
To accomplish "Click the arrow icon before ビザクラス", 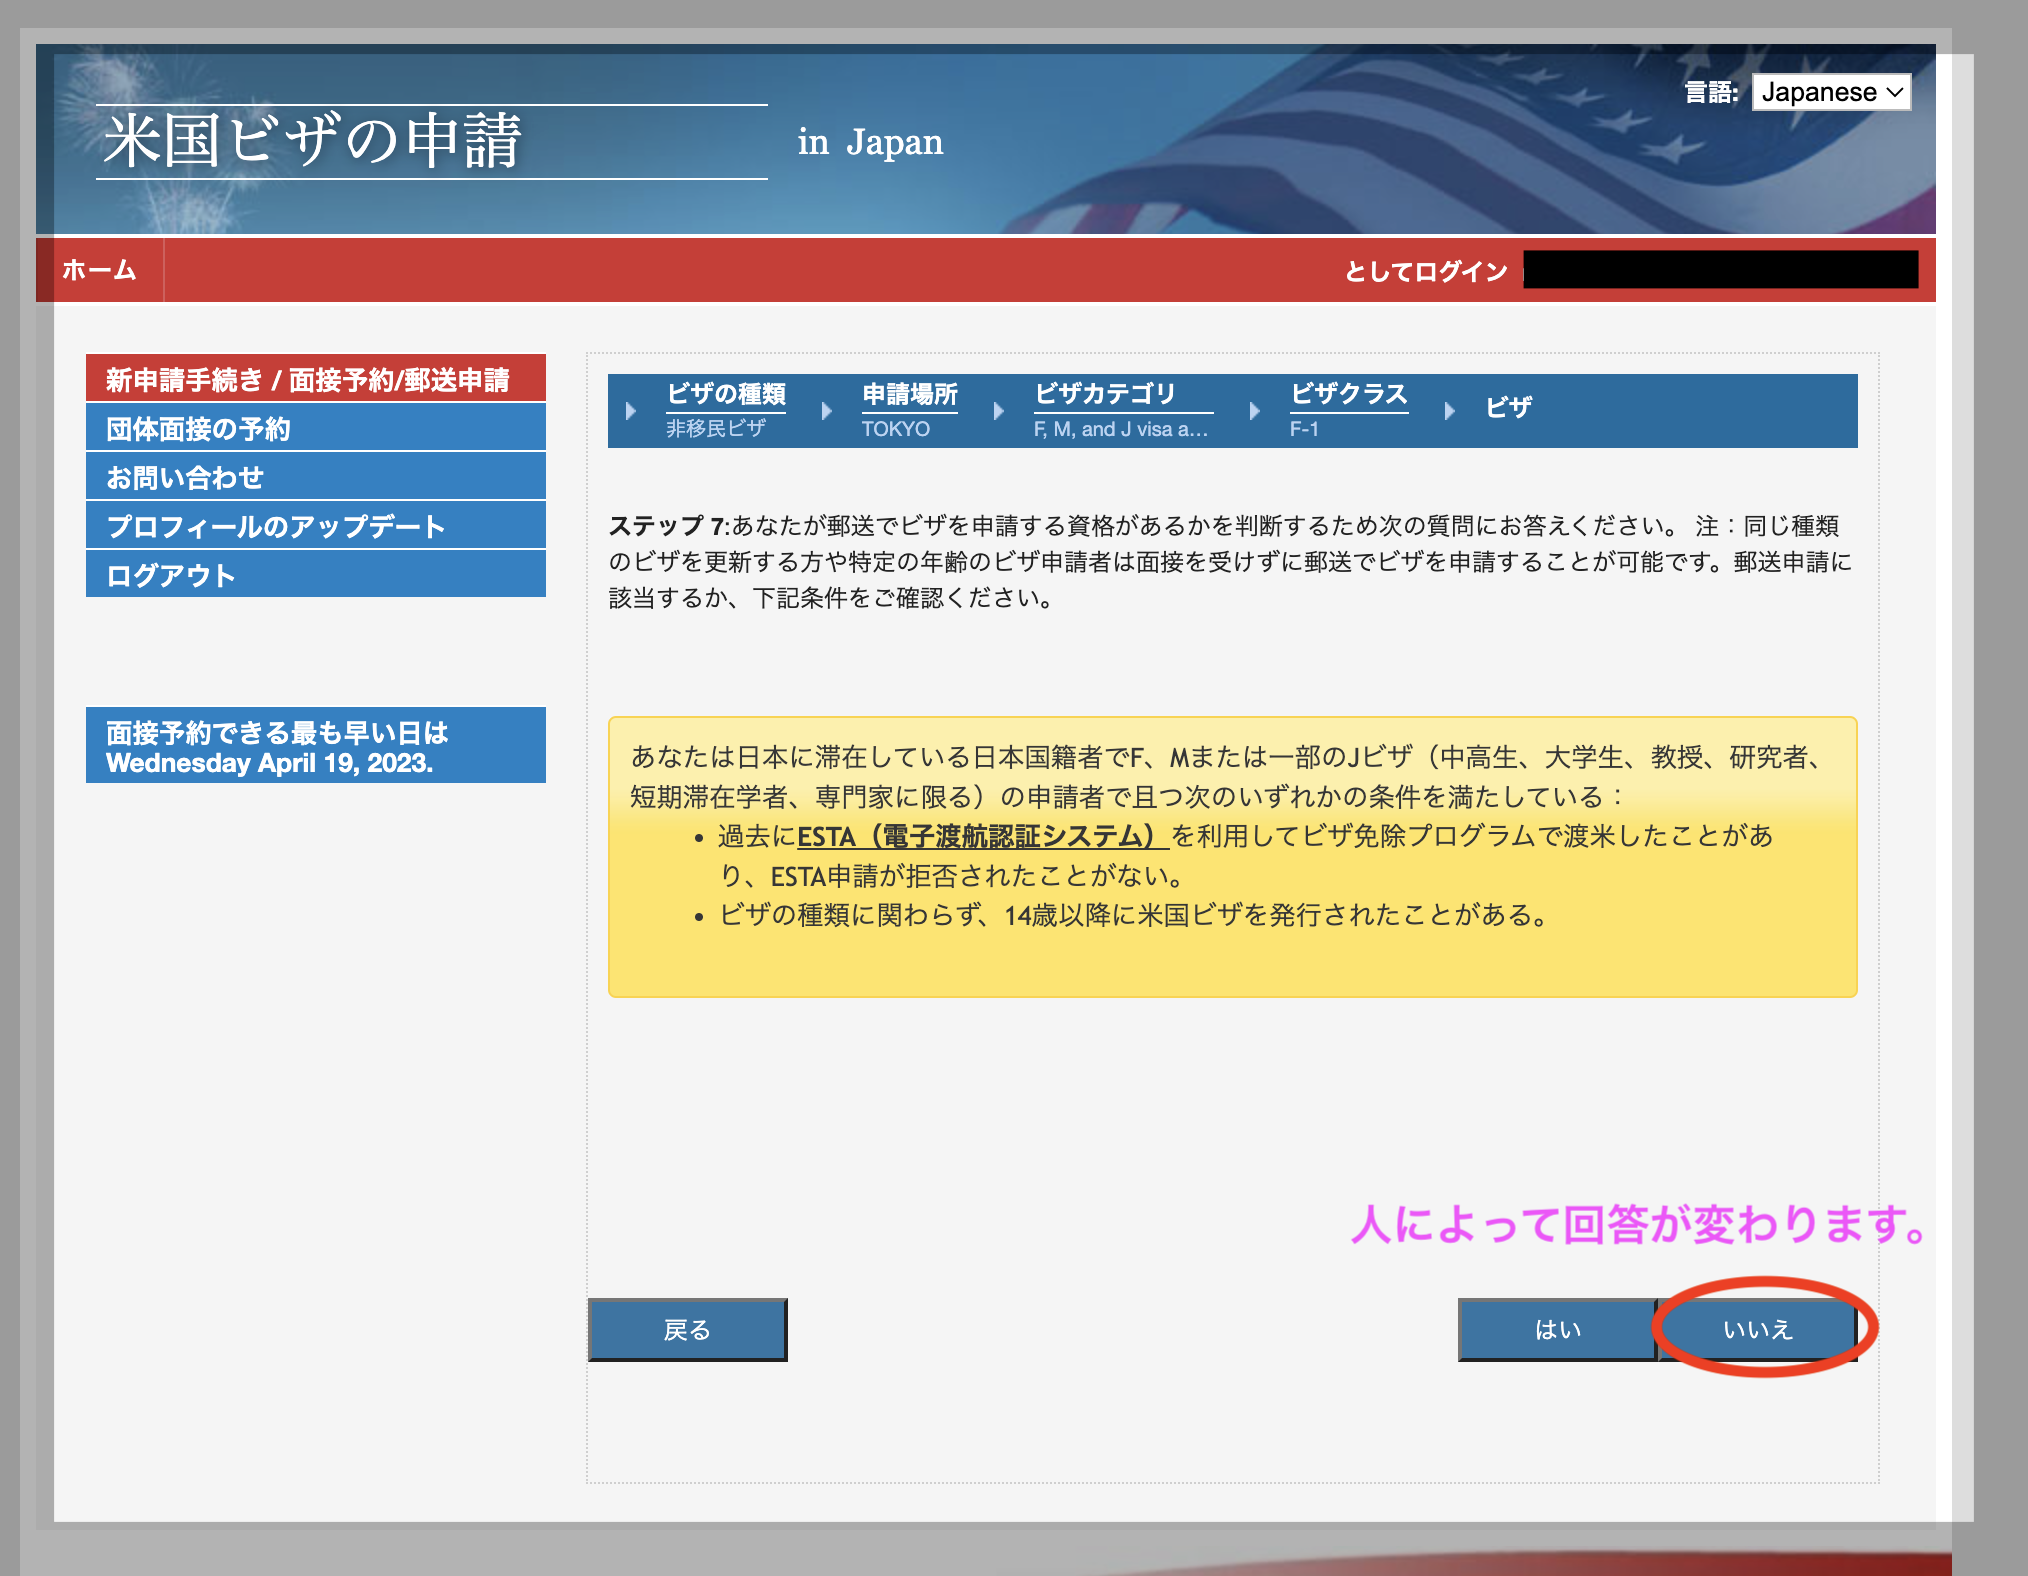I will [1255, 411].
